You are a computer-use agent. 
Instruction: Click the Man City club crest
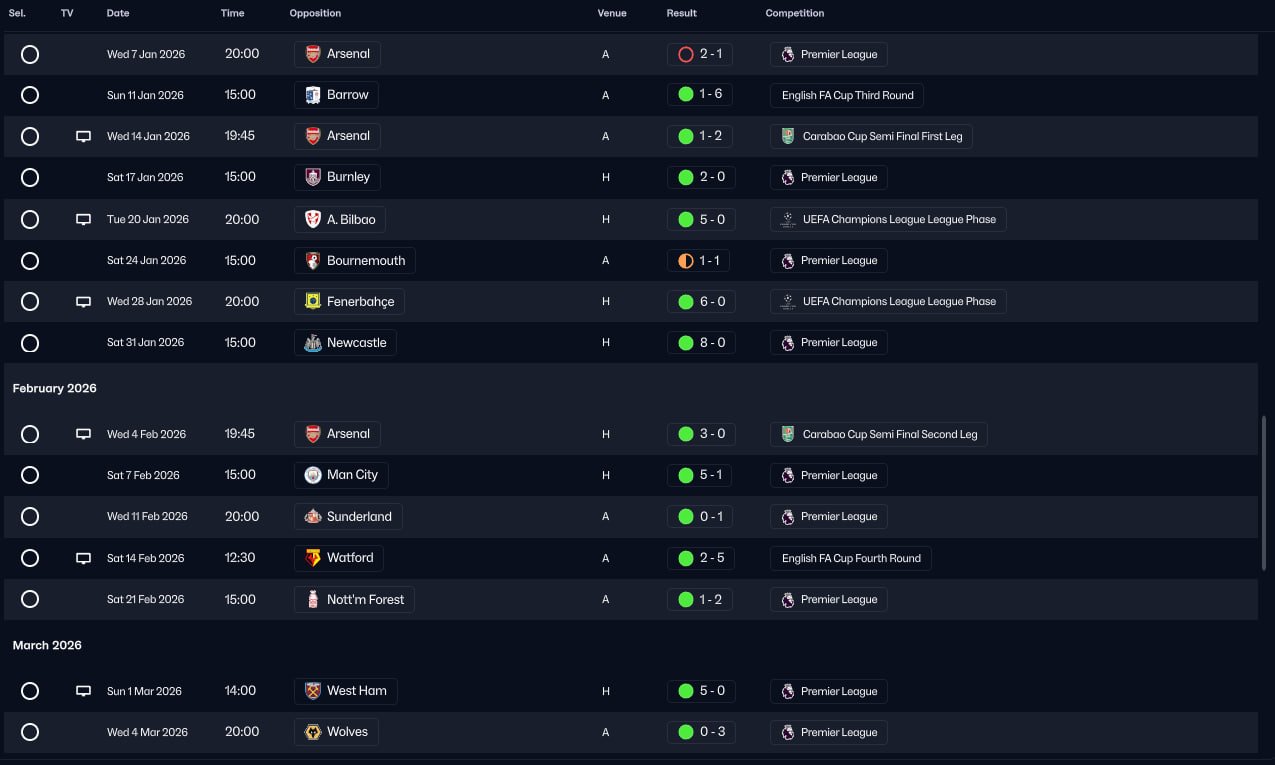[313, 475]
